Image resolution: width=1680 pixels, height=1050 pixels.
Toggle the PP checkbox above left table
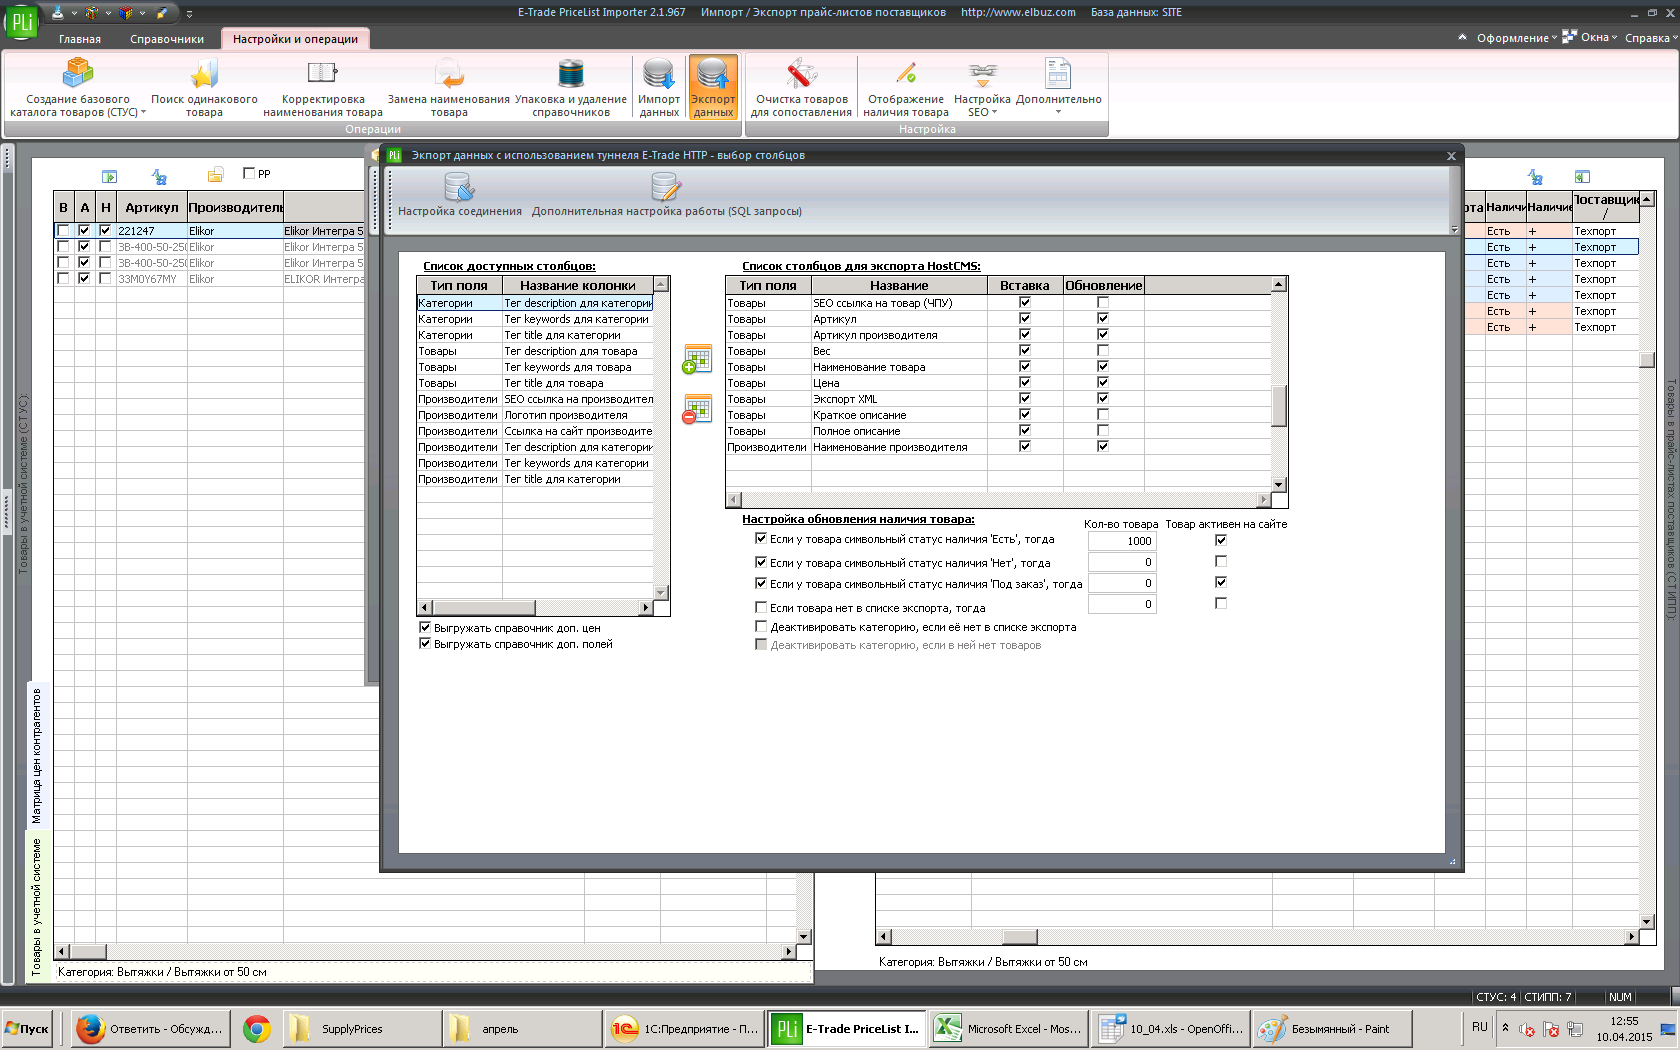click(x=249, y=173)
